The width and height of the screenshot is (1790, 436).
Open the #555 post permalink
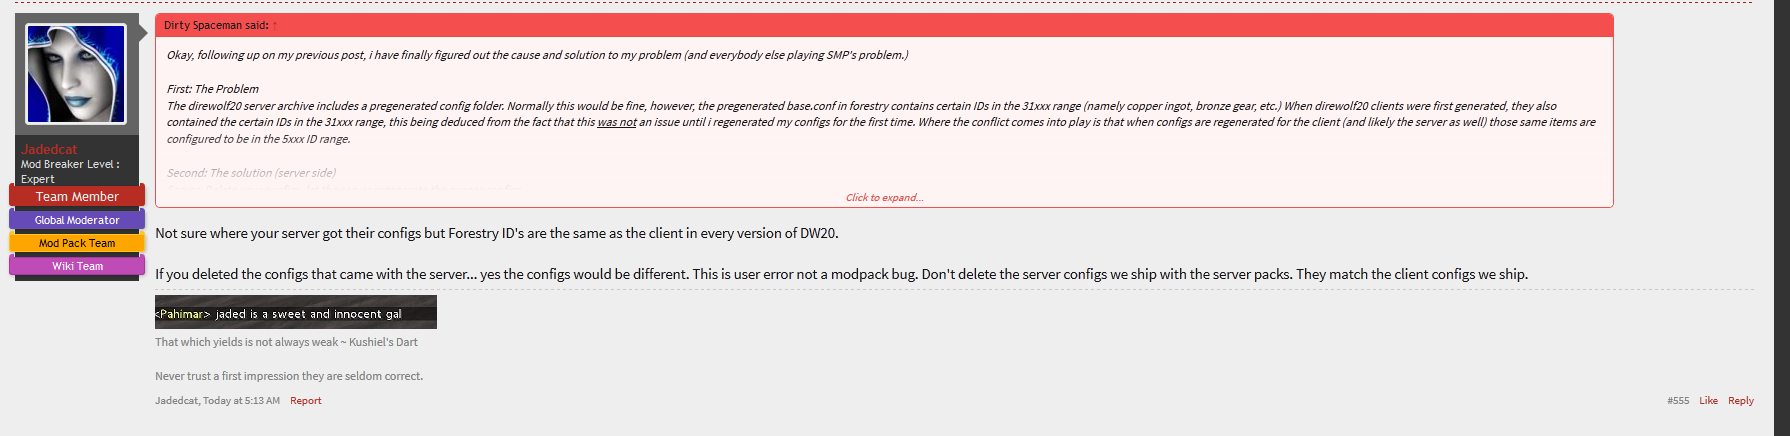pos(1678,400)
